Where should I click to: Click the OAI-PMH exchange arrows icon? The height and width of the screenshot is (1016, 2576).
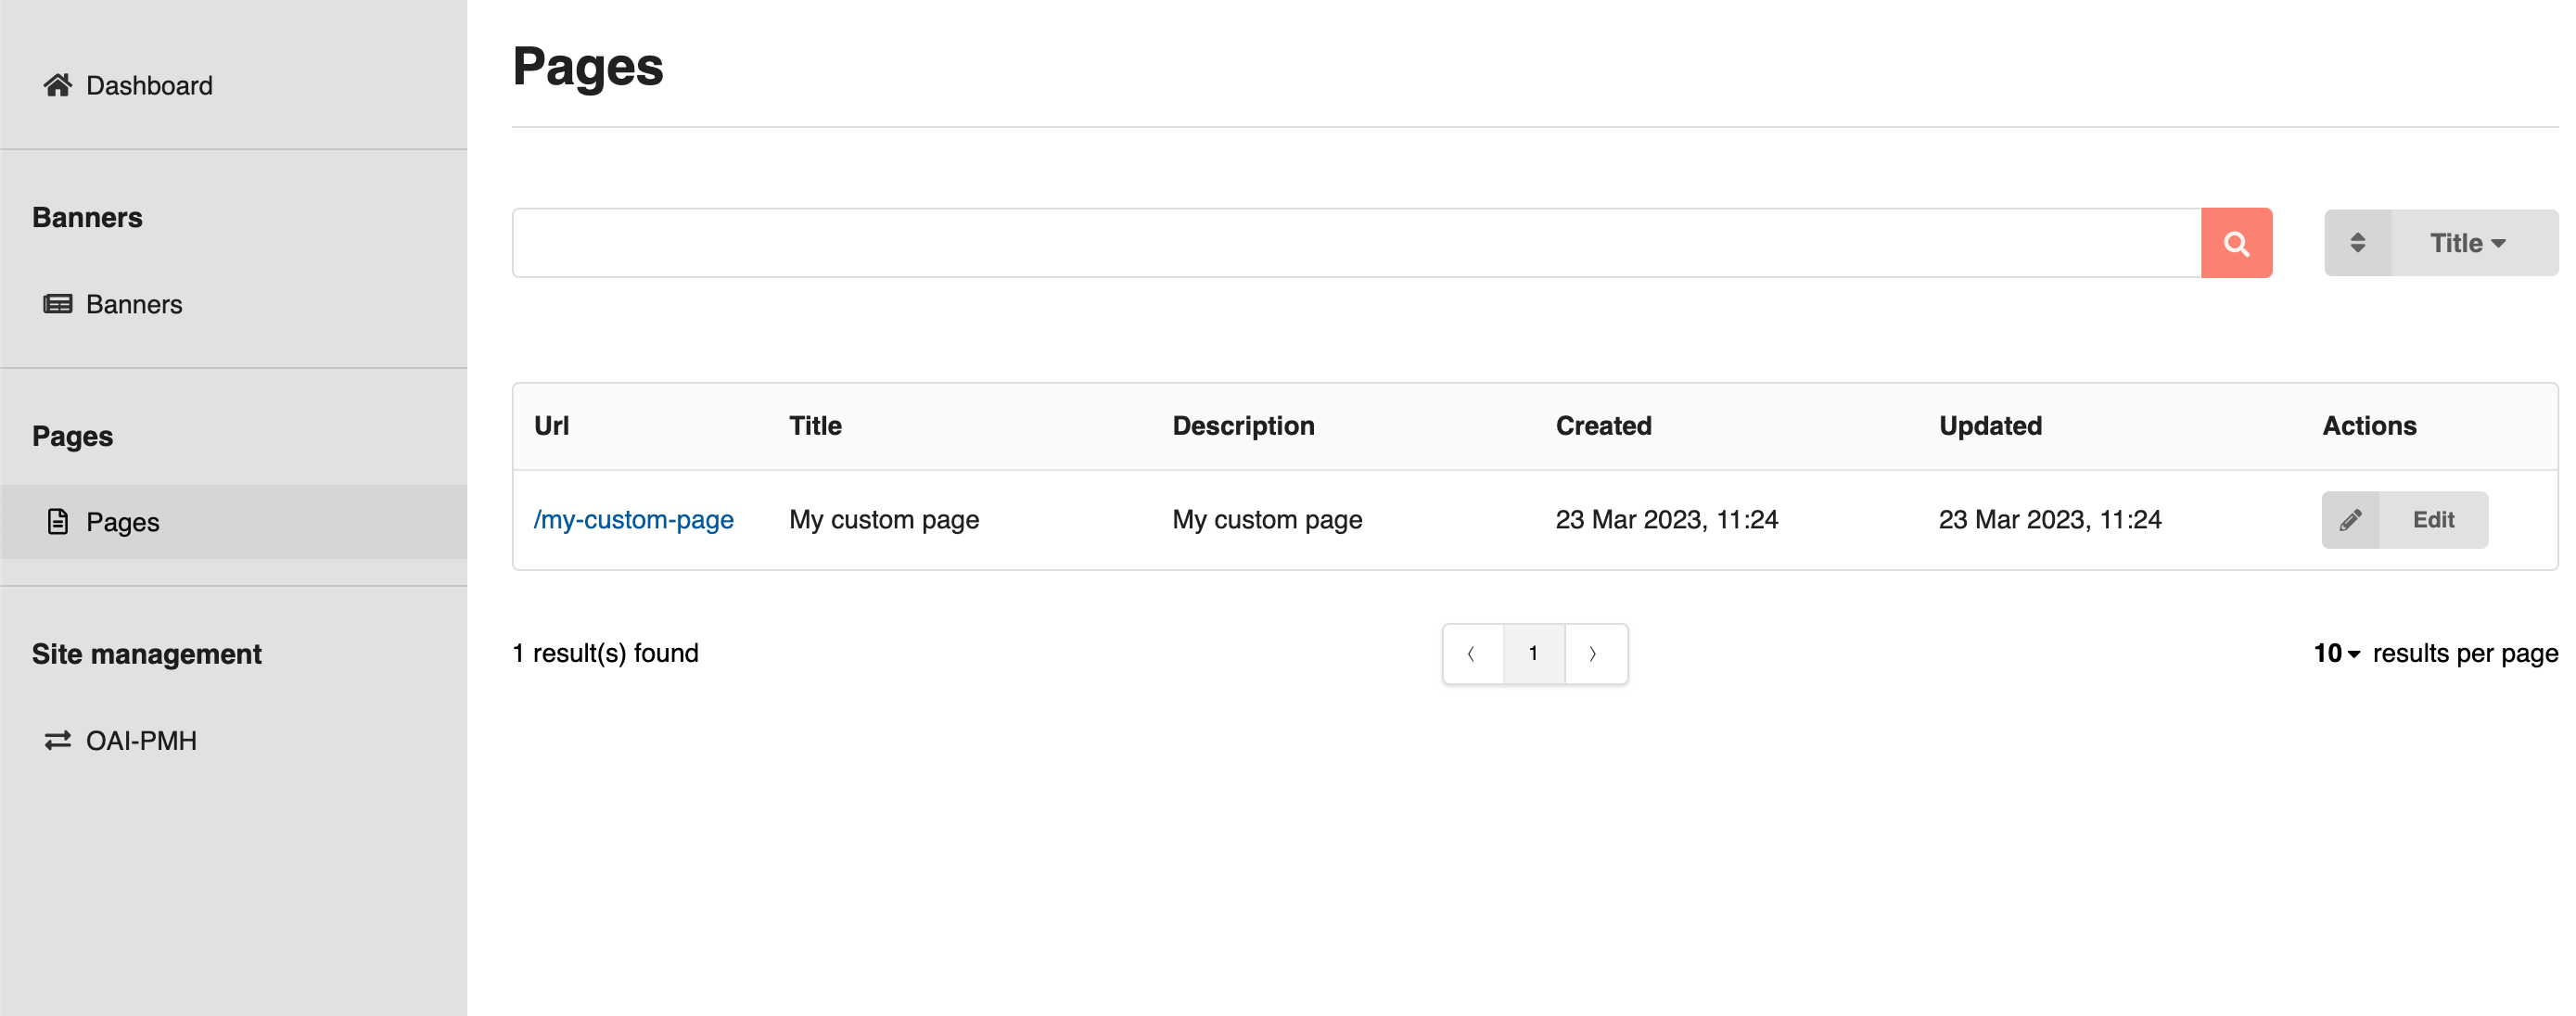tap(57, 740)
